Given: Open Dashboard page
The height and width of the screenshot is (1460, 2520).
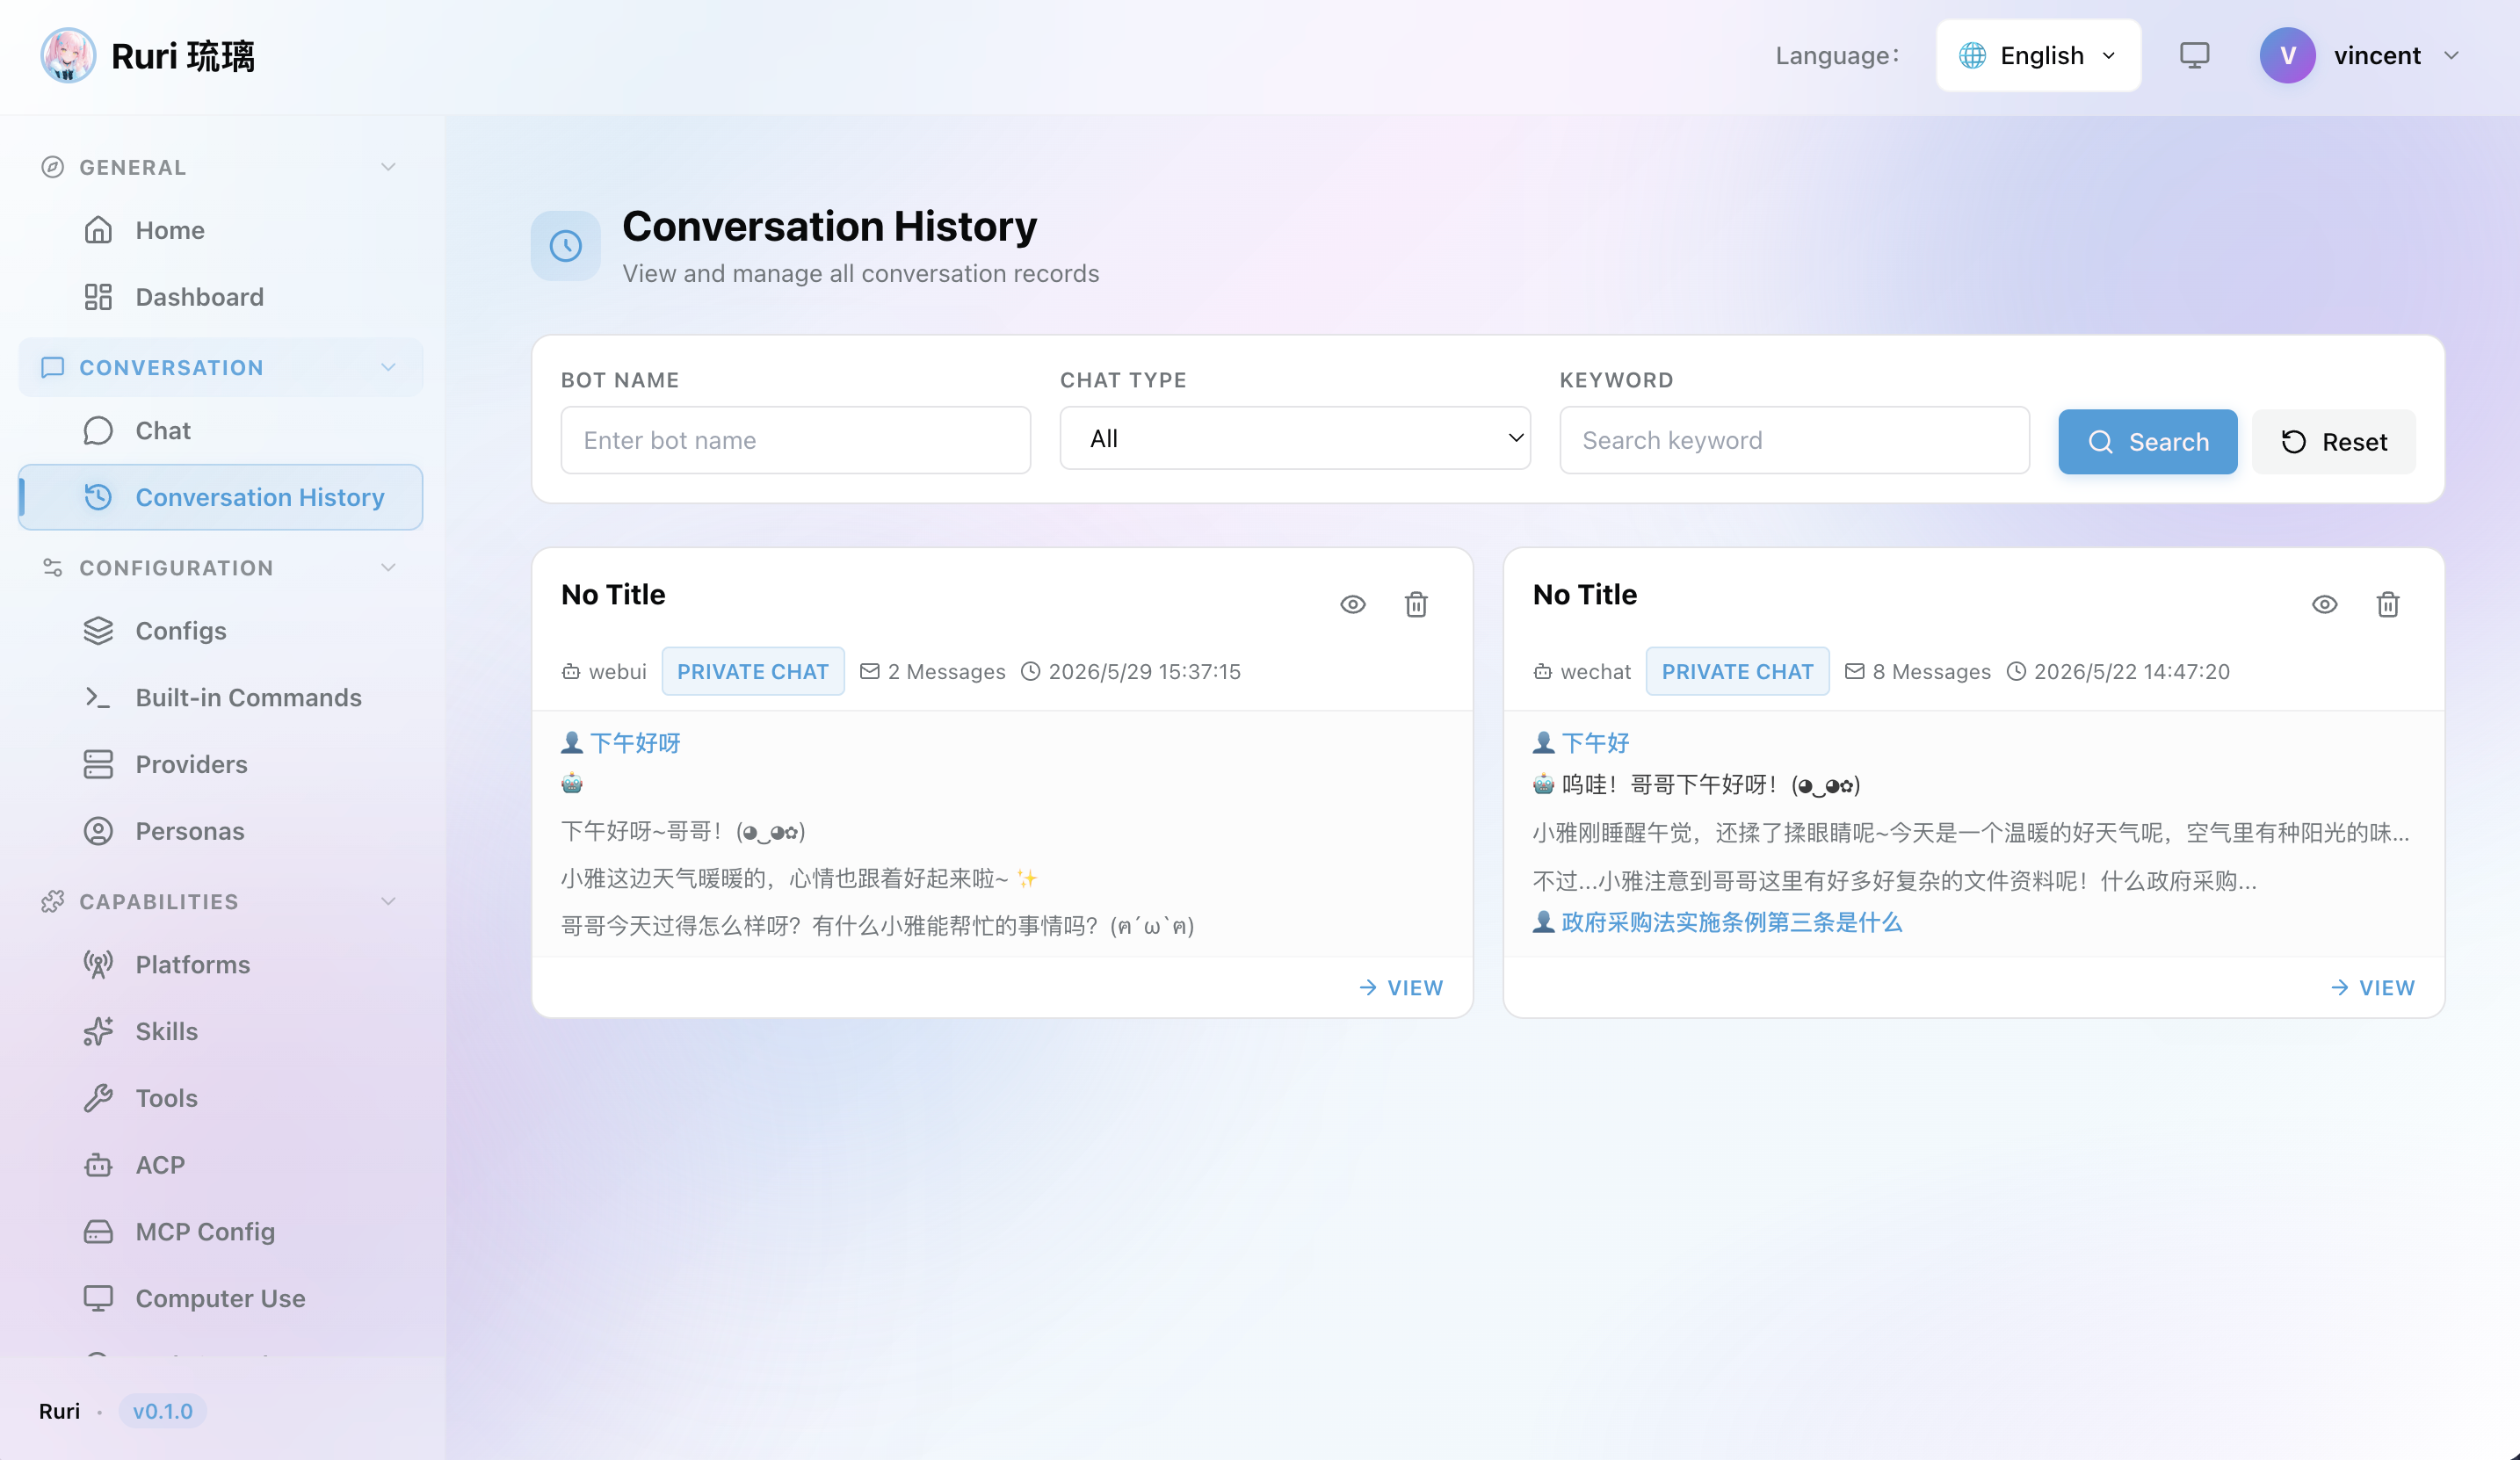Looking at the screenshot, I should [220, 297].
